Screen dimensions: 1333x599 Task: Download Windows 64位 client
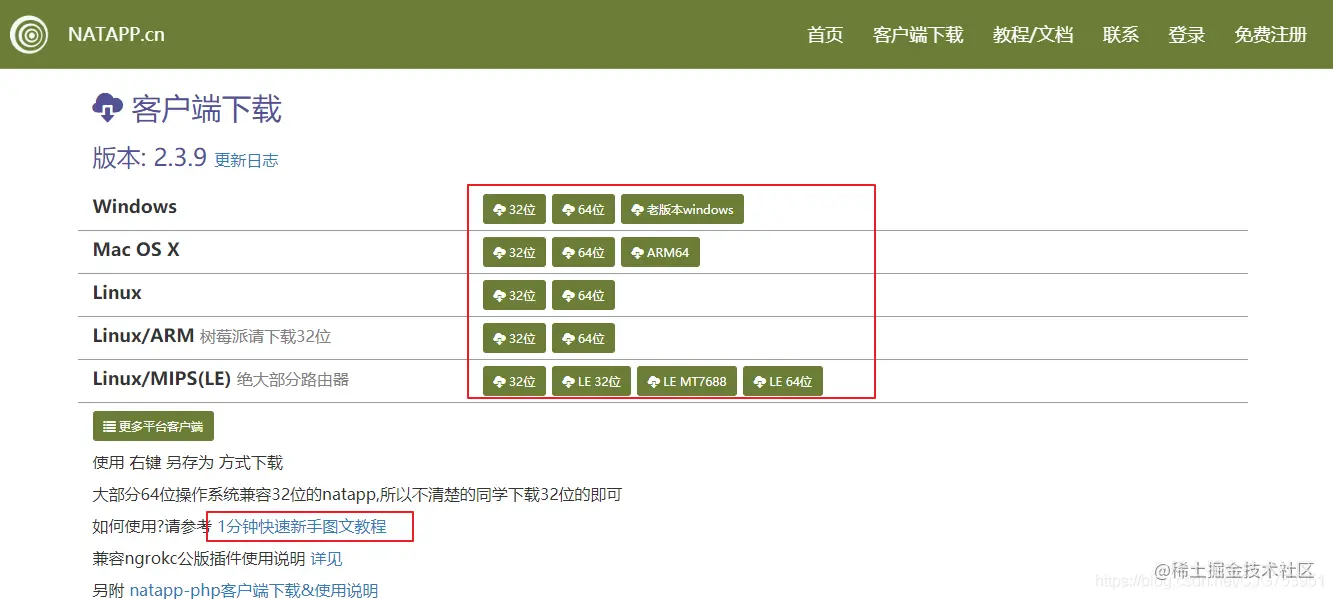pos(583,209)
